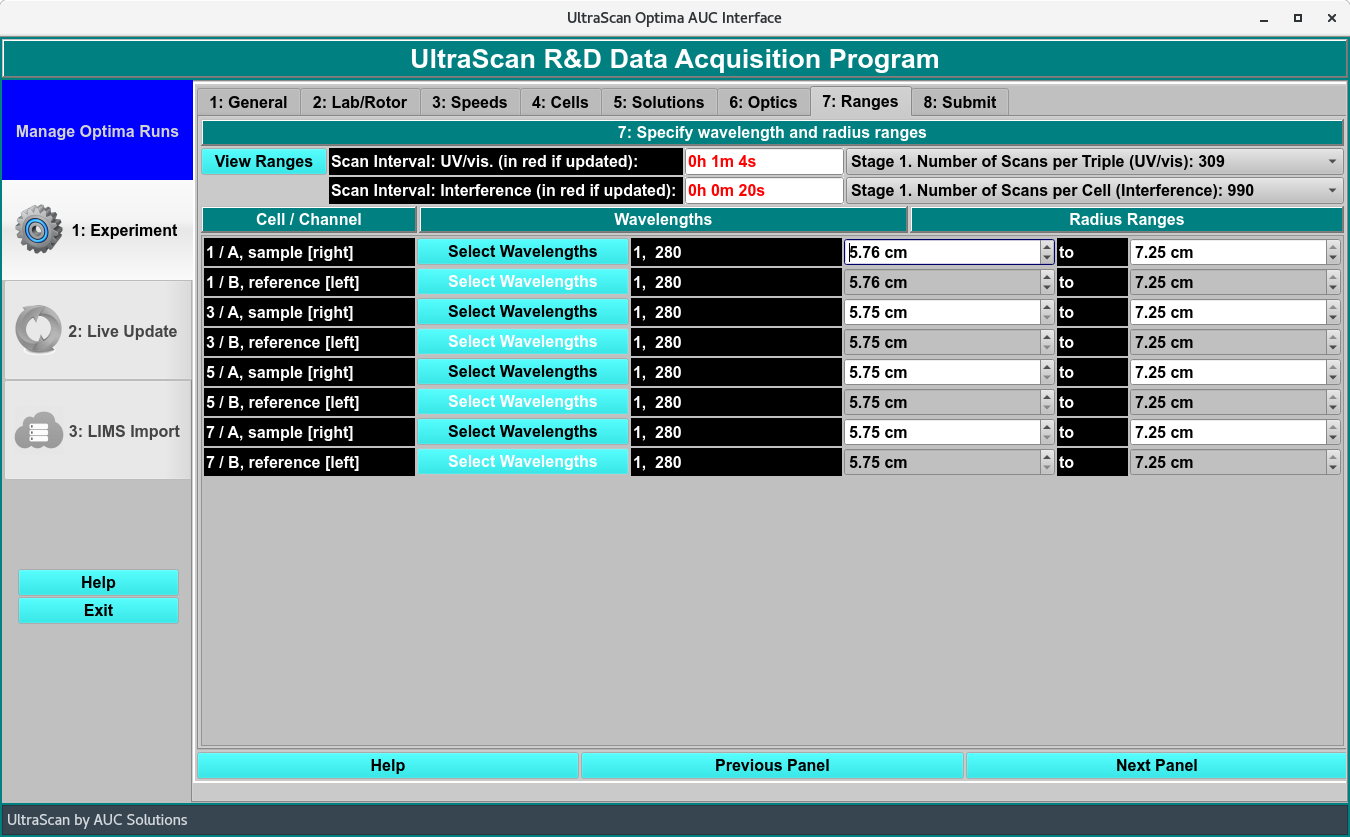Image resolution: width=1350 pixels, height=837 pixels.
Task: Click the refresh icon for Live Update
Action: point(39,331)
